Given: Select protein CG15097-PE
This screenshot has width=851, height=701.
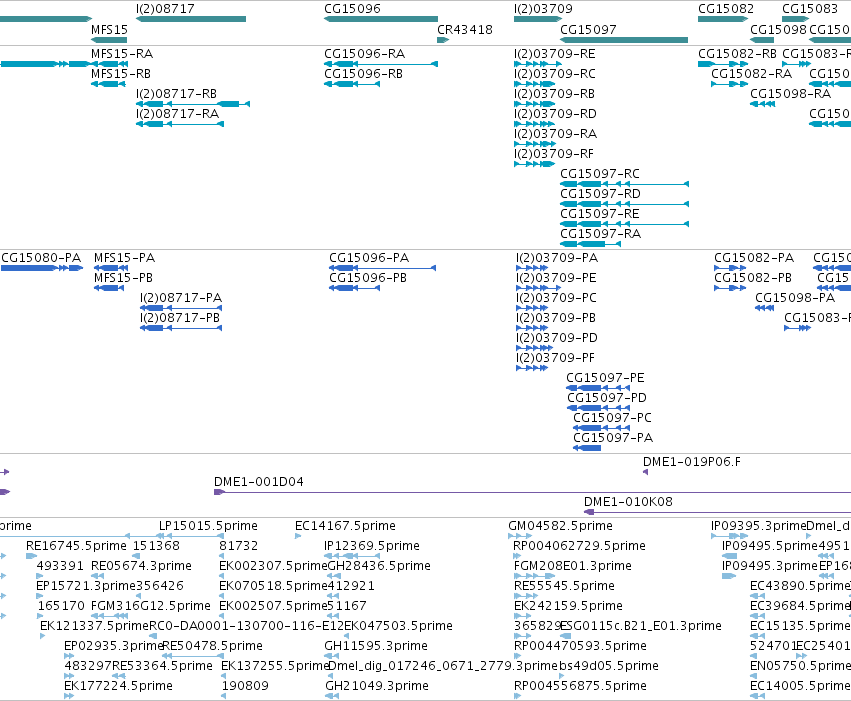Looking at the screenshot, I should point(598,388).
